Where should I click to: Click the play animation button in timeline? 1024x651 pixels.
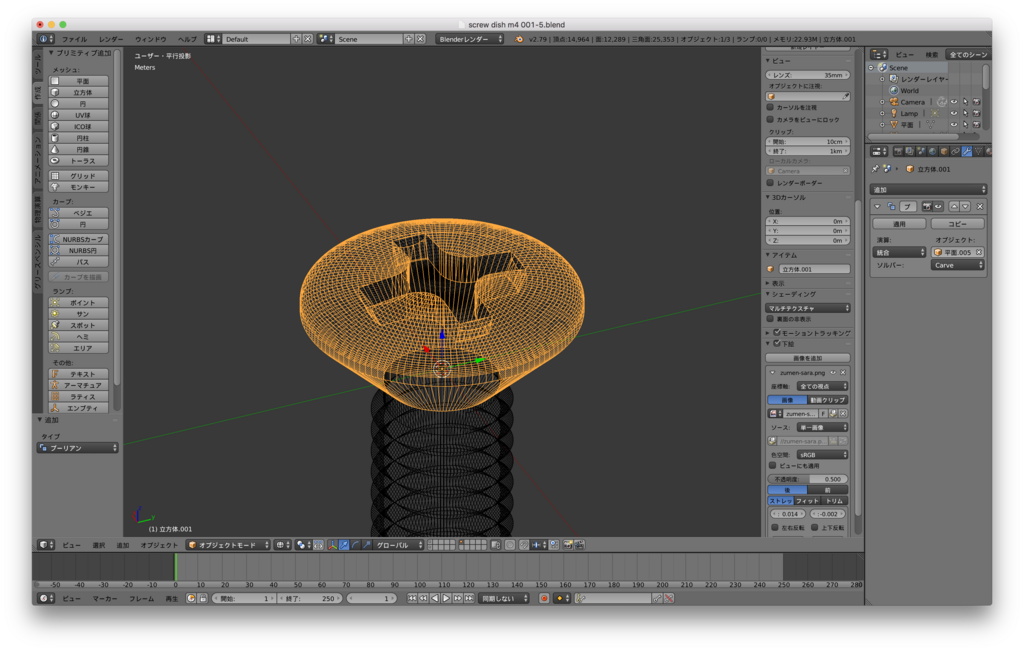coord(446,598)
